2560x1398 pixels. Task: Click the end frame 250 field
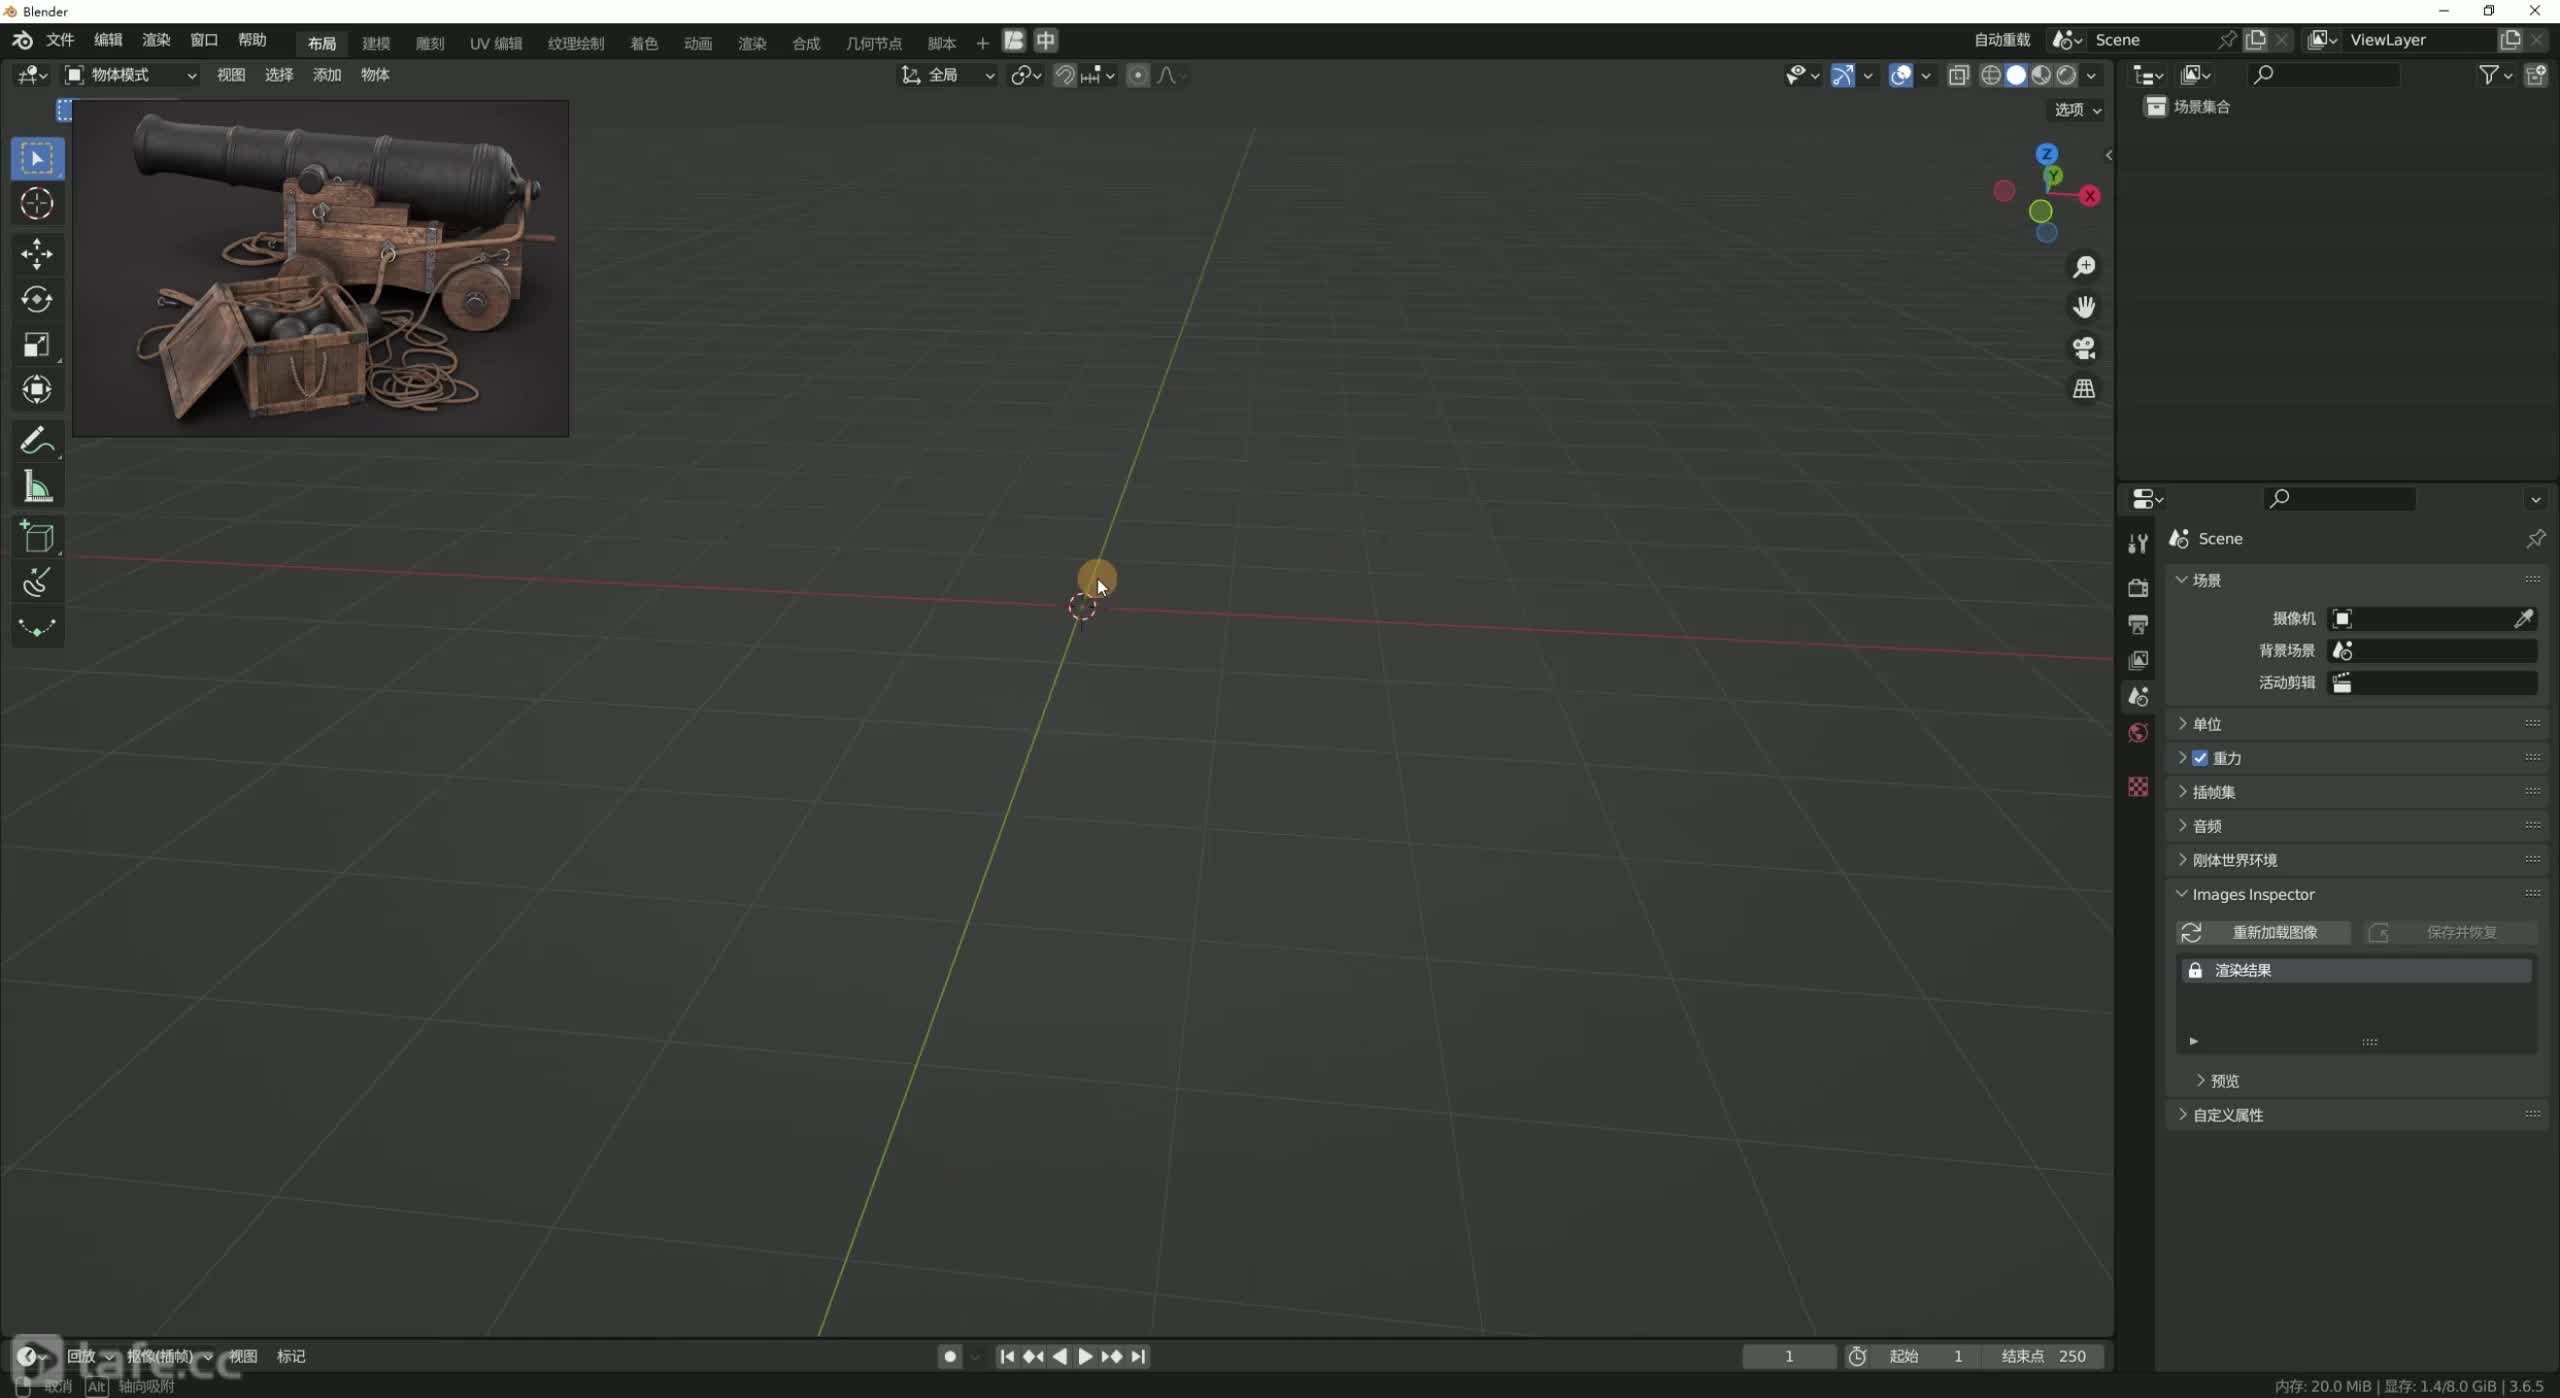click(x=2044, y=1357)
